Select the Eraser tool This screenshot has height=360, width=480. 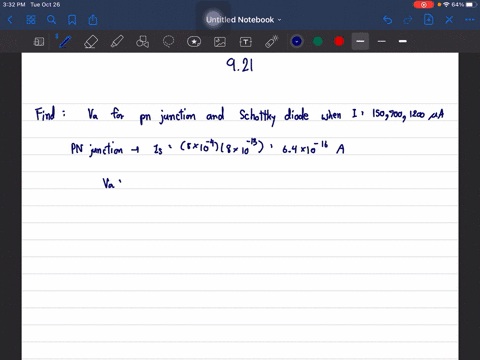tap(91, 42)
